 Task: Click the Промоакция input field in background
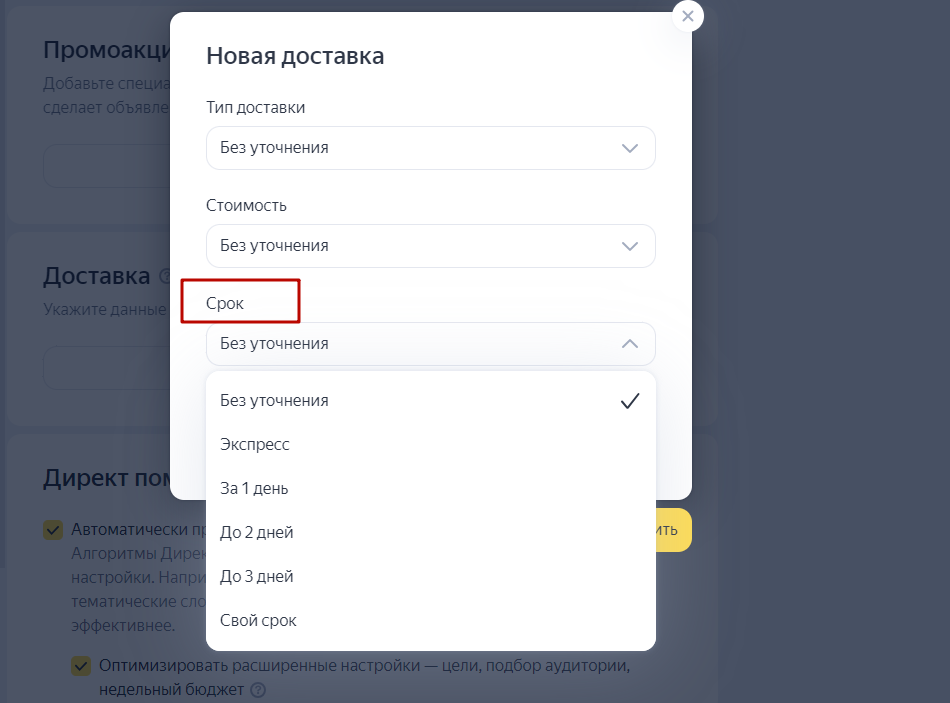click(x=107, y=166)
